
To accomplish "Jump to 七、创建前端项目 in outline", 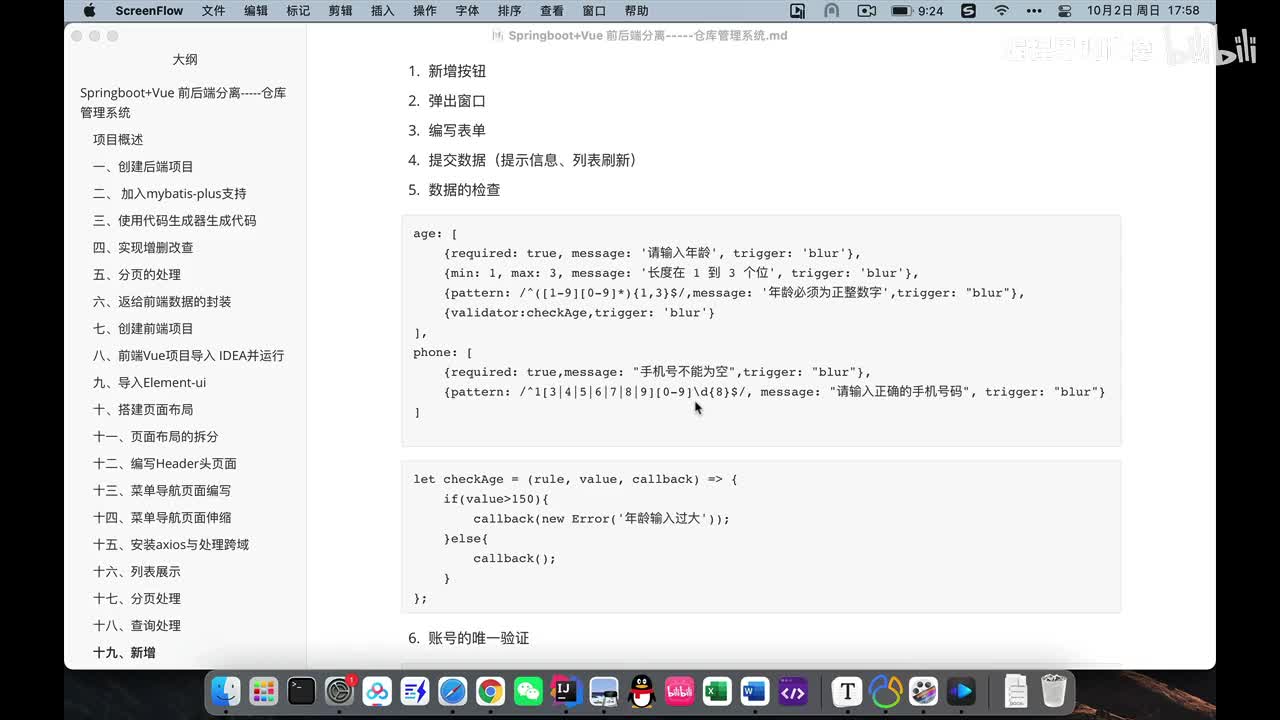I will [143, 329].
